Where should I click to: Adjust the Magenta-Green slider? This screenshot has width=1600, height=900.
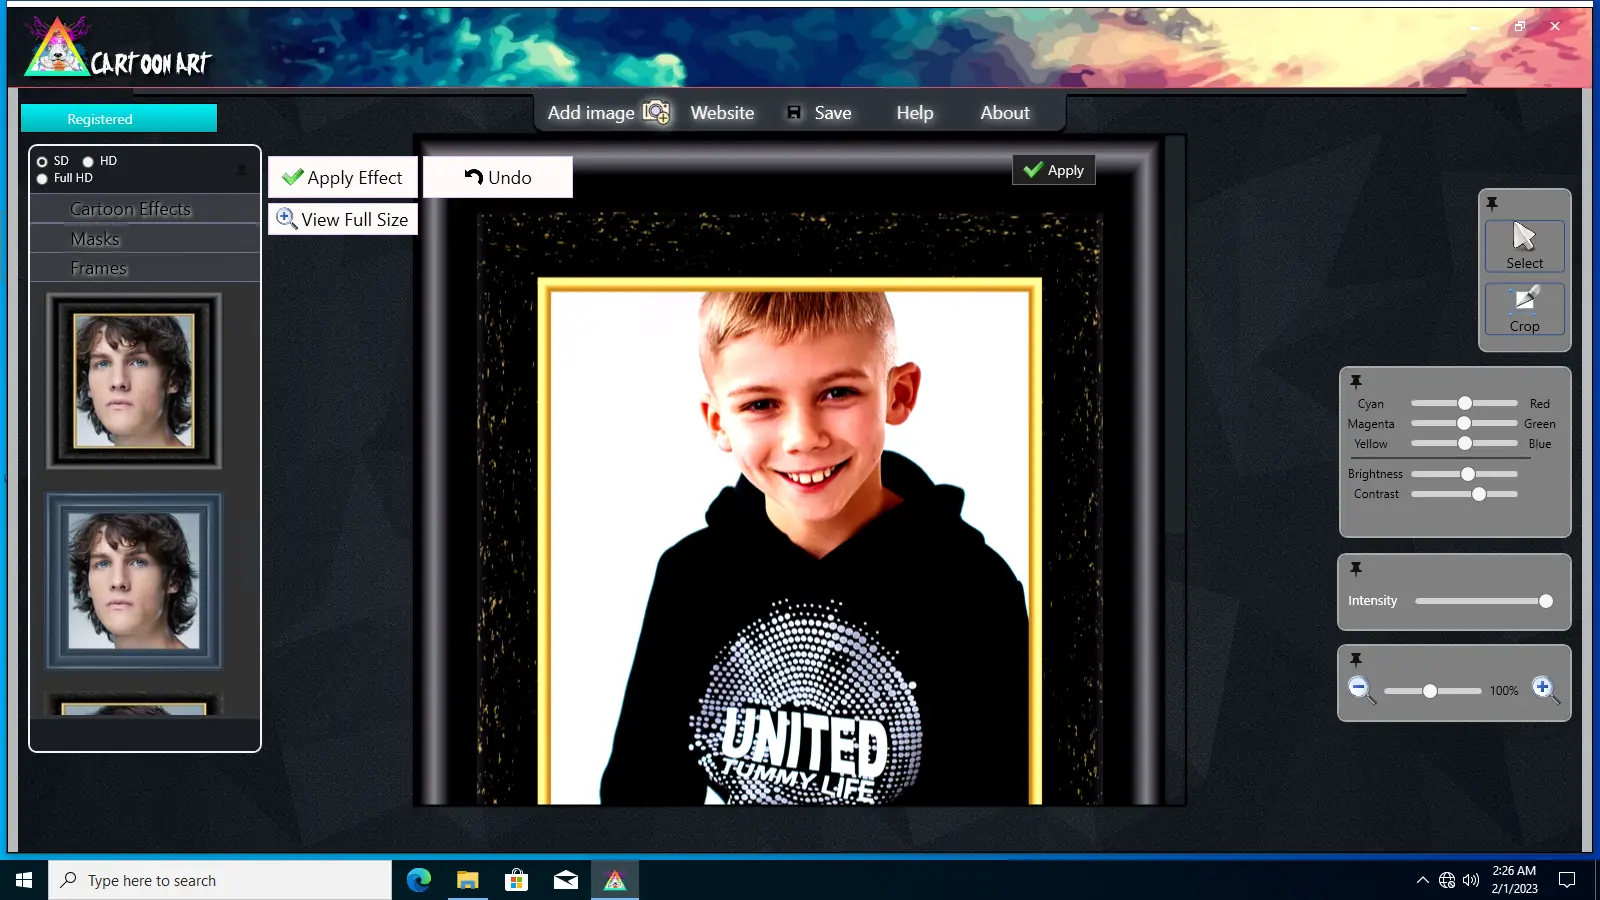click(x=1464, y=423)
